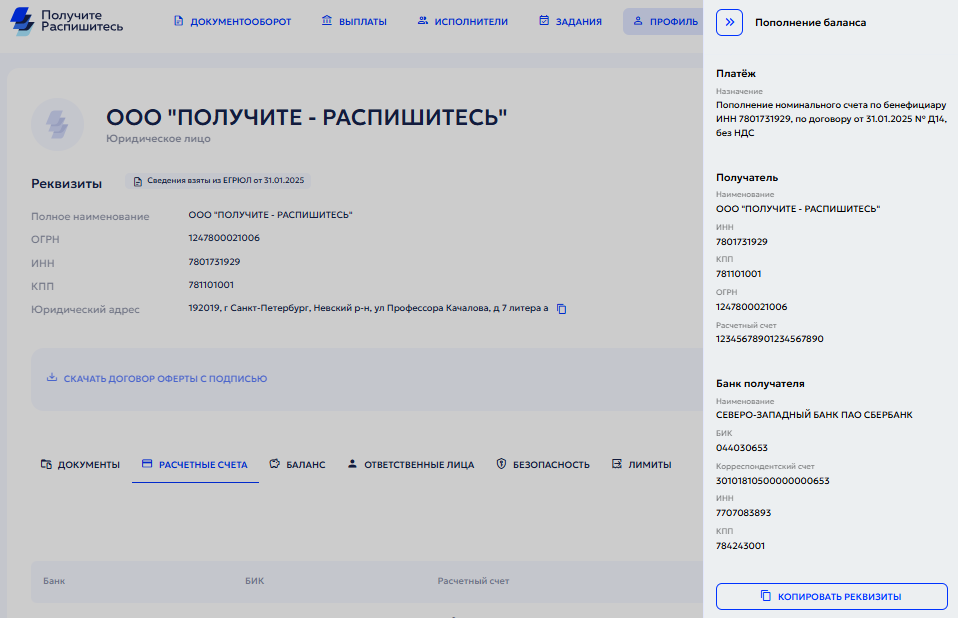The image size is (958, 618).
Task: Click the Ответственные лица person icon
Action: pos(352,464)
